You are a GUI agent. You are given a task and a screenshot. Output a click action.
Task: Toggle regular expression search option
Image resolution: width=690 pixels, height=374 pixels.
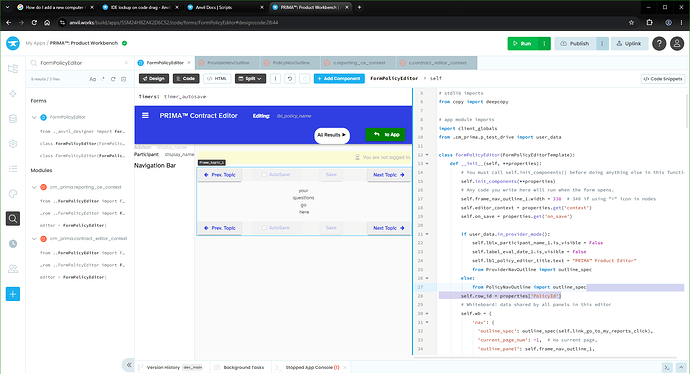coord(103,79)
